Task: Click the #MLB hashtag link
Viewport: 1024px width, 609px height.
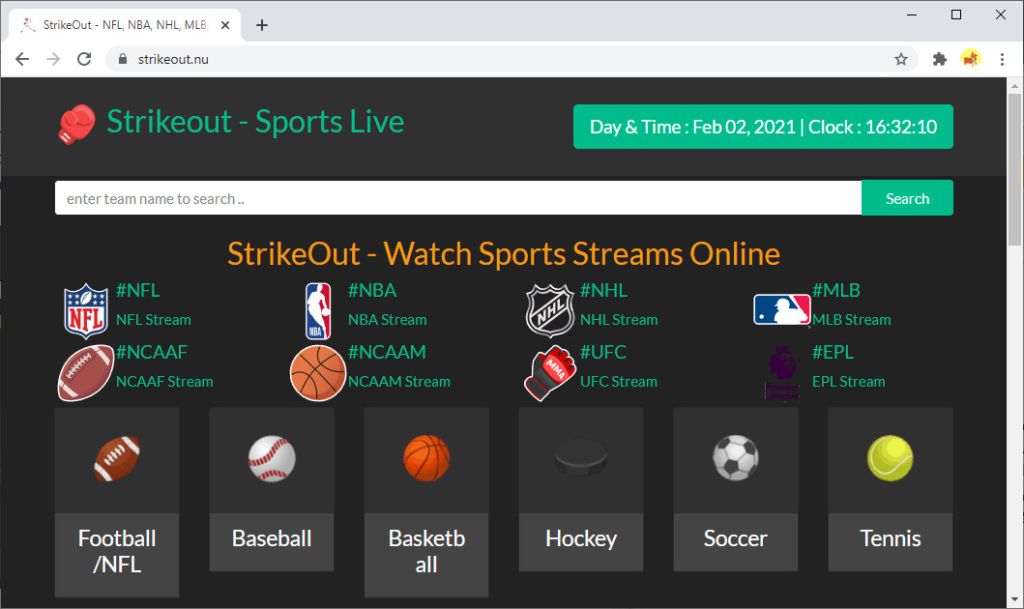Action: [837, 290]
